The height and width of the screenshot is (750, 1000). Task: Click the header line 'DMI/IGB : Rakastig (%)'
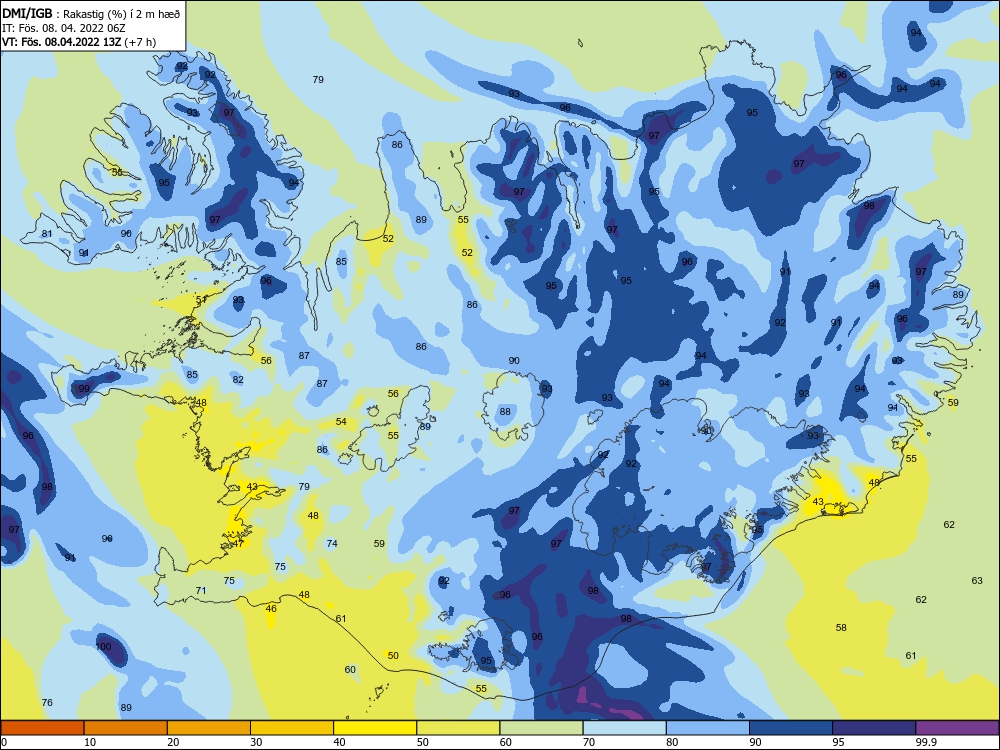tap(91, 14)
